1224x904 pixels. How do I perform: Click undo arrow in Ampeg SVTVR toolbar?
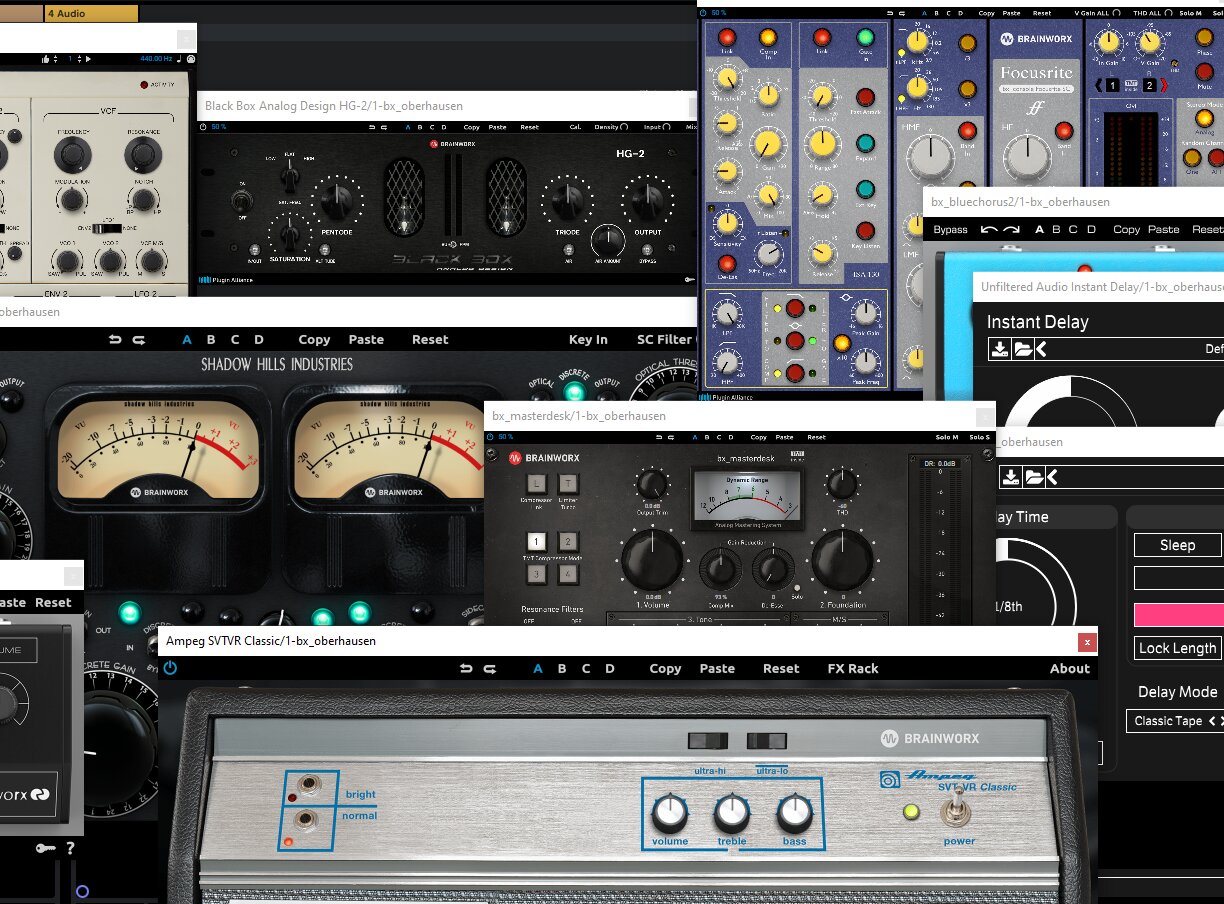465,669
